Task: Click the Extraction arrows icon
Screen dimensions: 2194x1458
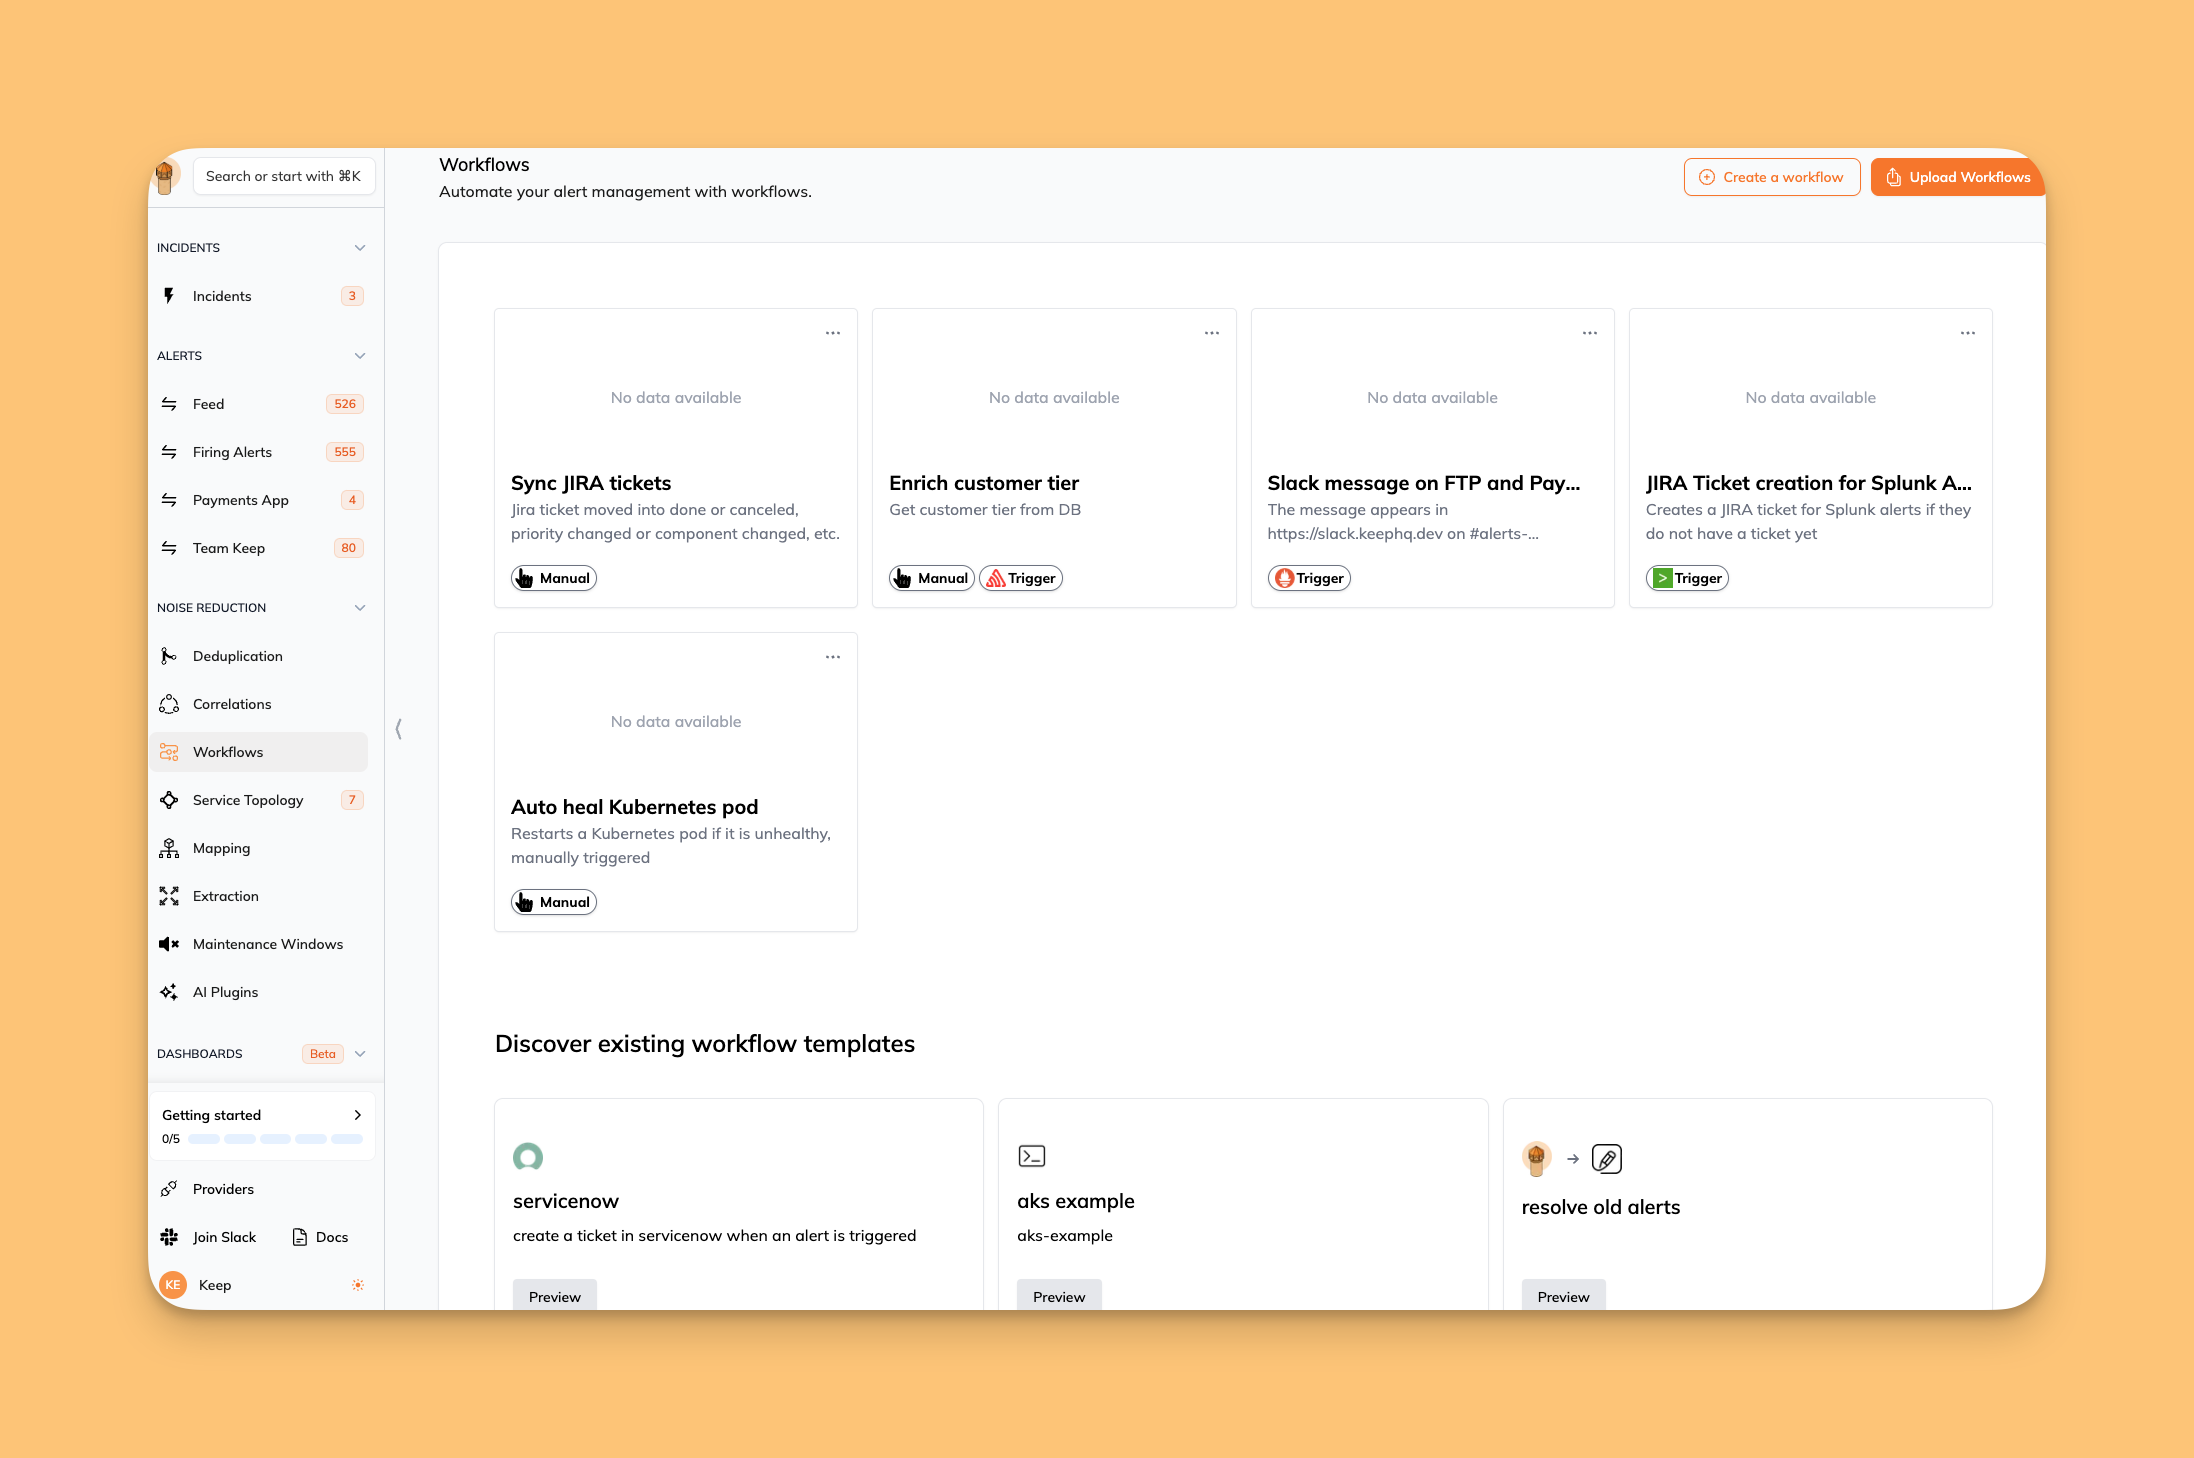Action: coord(169,896)
